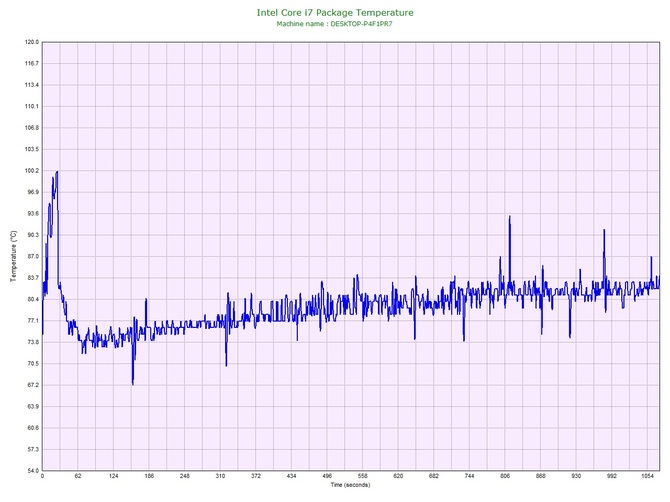670x502 pixels.
Task: Click the 54.0 y-axis value
Action: (32, 471)
